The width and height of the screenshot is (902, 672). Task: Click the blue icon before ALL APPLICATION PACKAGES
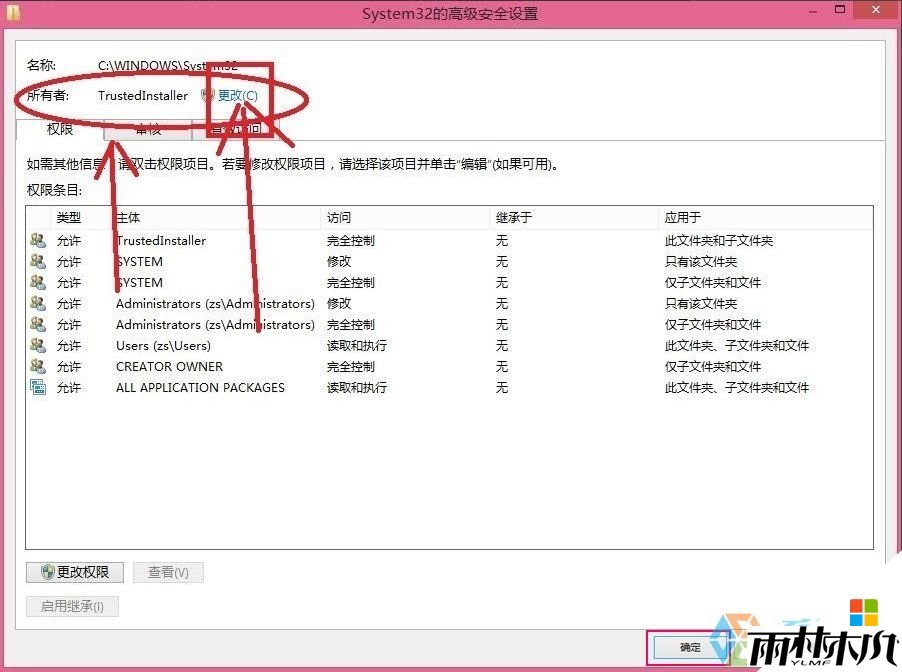(38, 388)
